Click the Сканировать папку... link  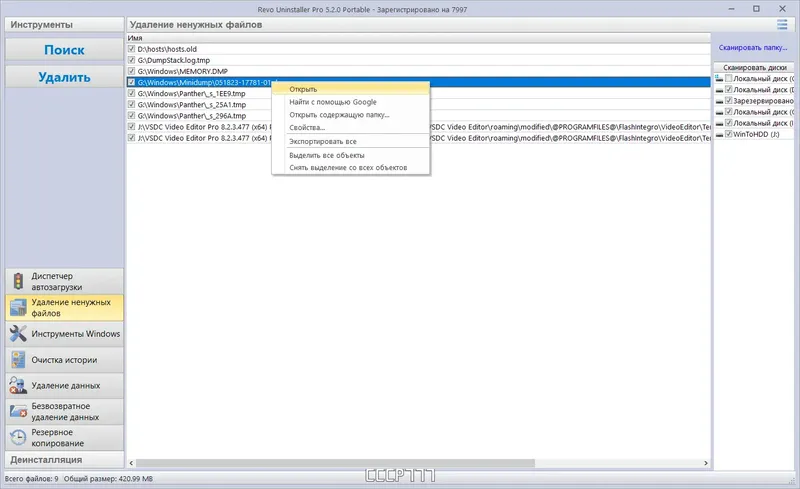click(753, 47)
